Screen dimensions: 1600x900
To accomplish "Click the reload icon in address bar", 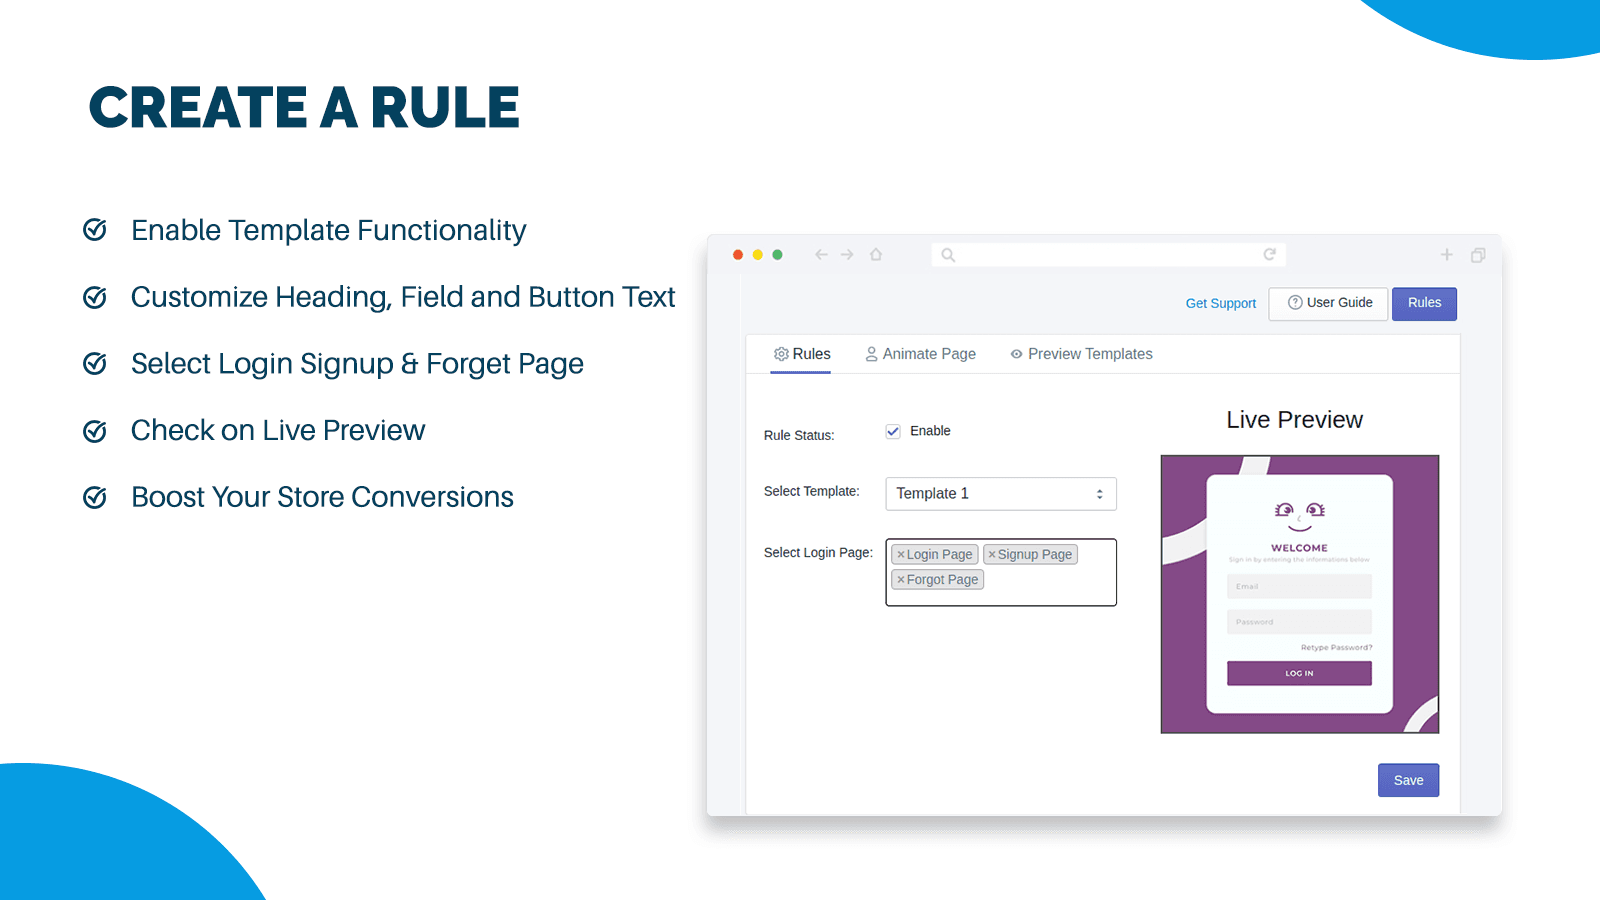I will click(1269, 255).
